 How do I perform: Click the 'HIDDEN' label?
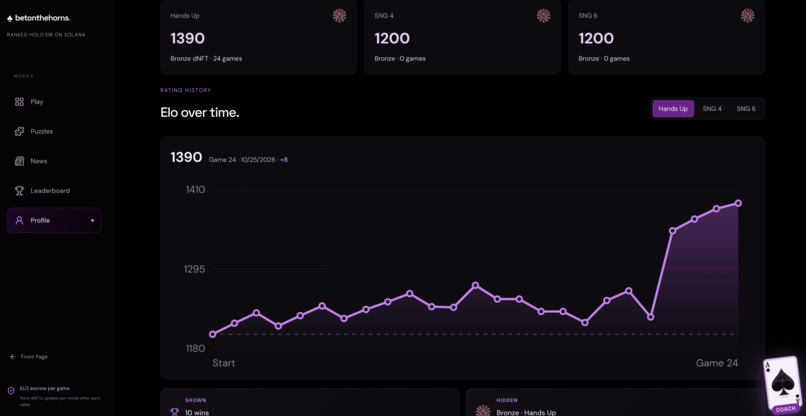pyautogui.click(x=507, y=401)
